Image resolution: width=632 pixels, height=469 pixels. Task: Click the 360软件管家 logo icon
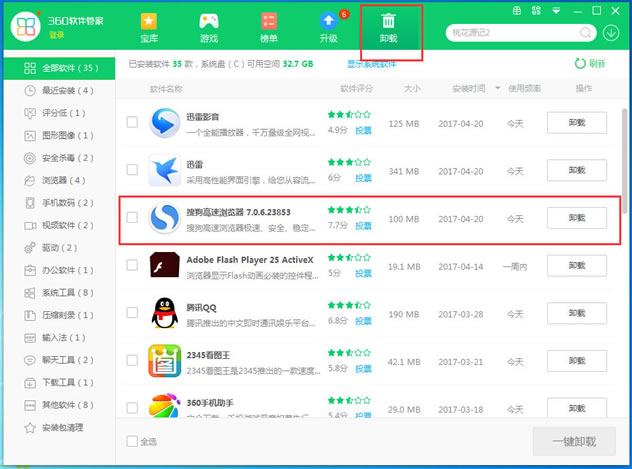click(x=26, y=27)
